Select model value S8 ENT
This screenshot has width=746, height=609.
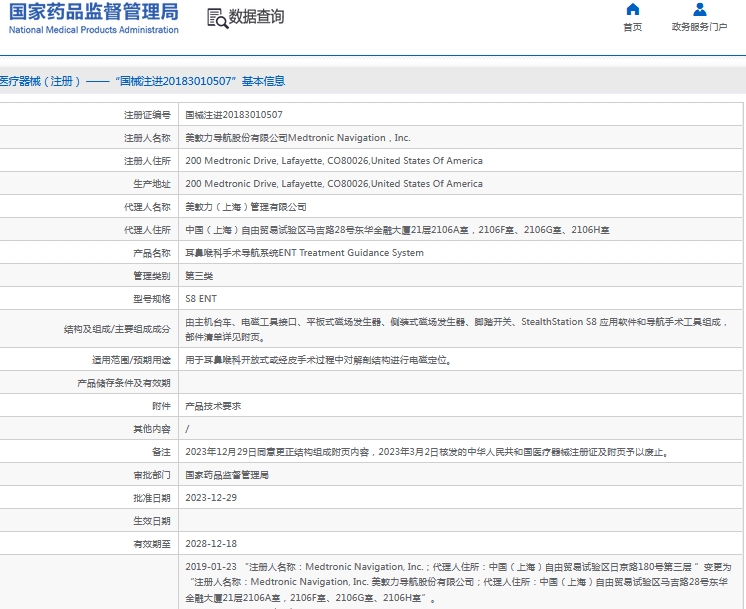[x=201, y=299]
